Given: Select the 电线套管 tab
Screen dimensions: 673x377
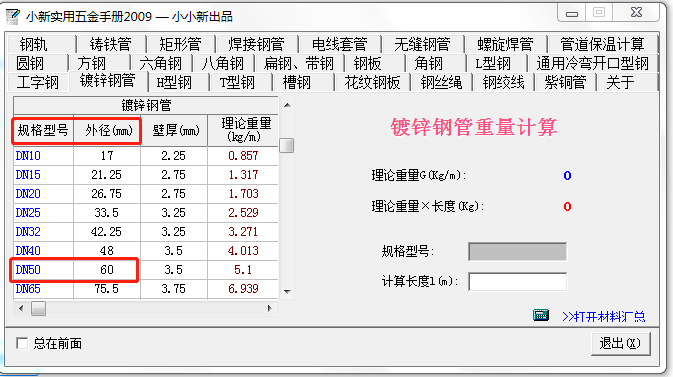Looking at the screenshot, I should [x=340, y=44].
